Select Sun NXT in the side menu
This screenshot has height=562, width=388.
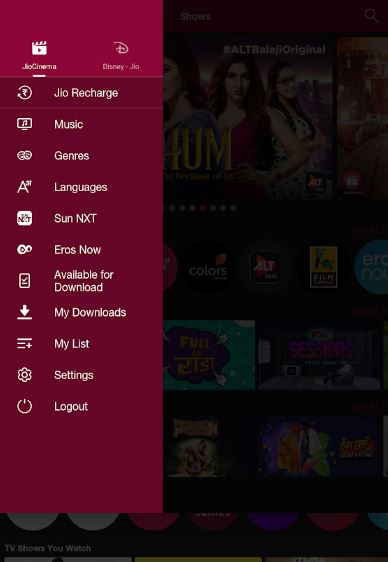click(x=75, y=218)
